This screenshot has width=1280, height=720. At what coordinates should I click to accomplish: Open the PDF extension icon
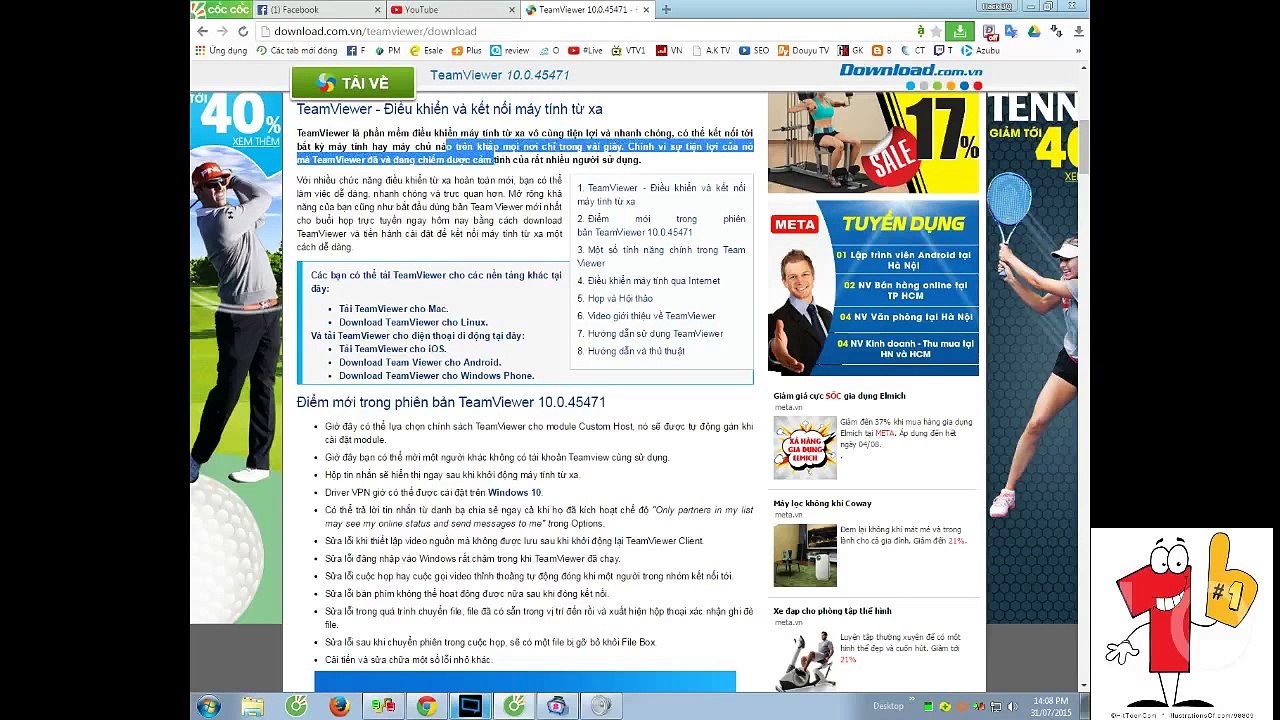click(989, 32)
